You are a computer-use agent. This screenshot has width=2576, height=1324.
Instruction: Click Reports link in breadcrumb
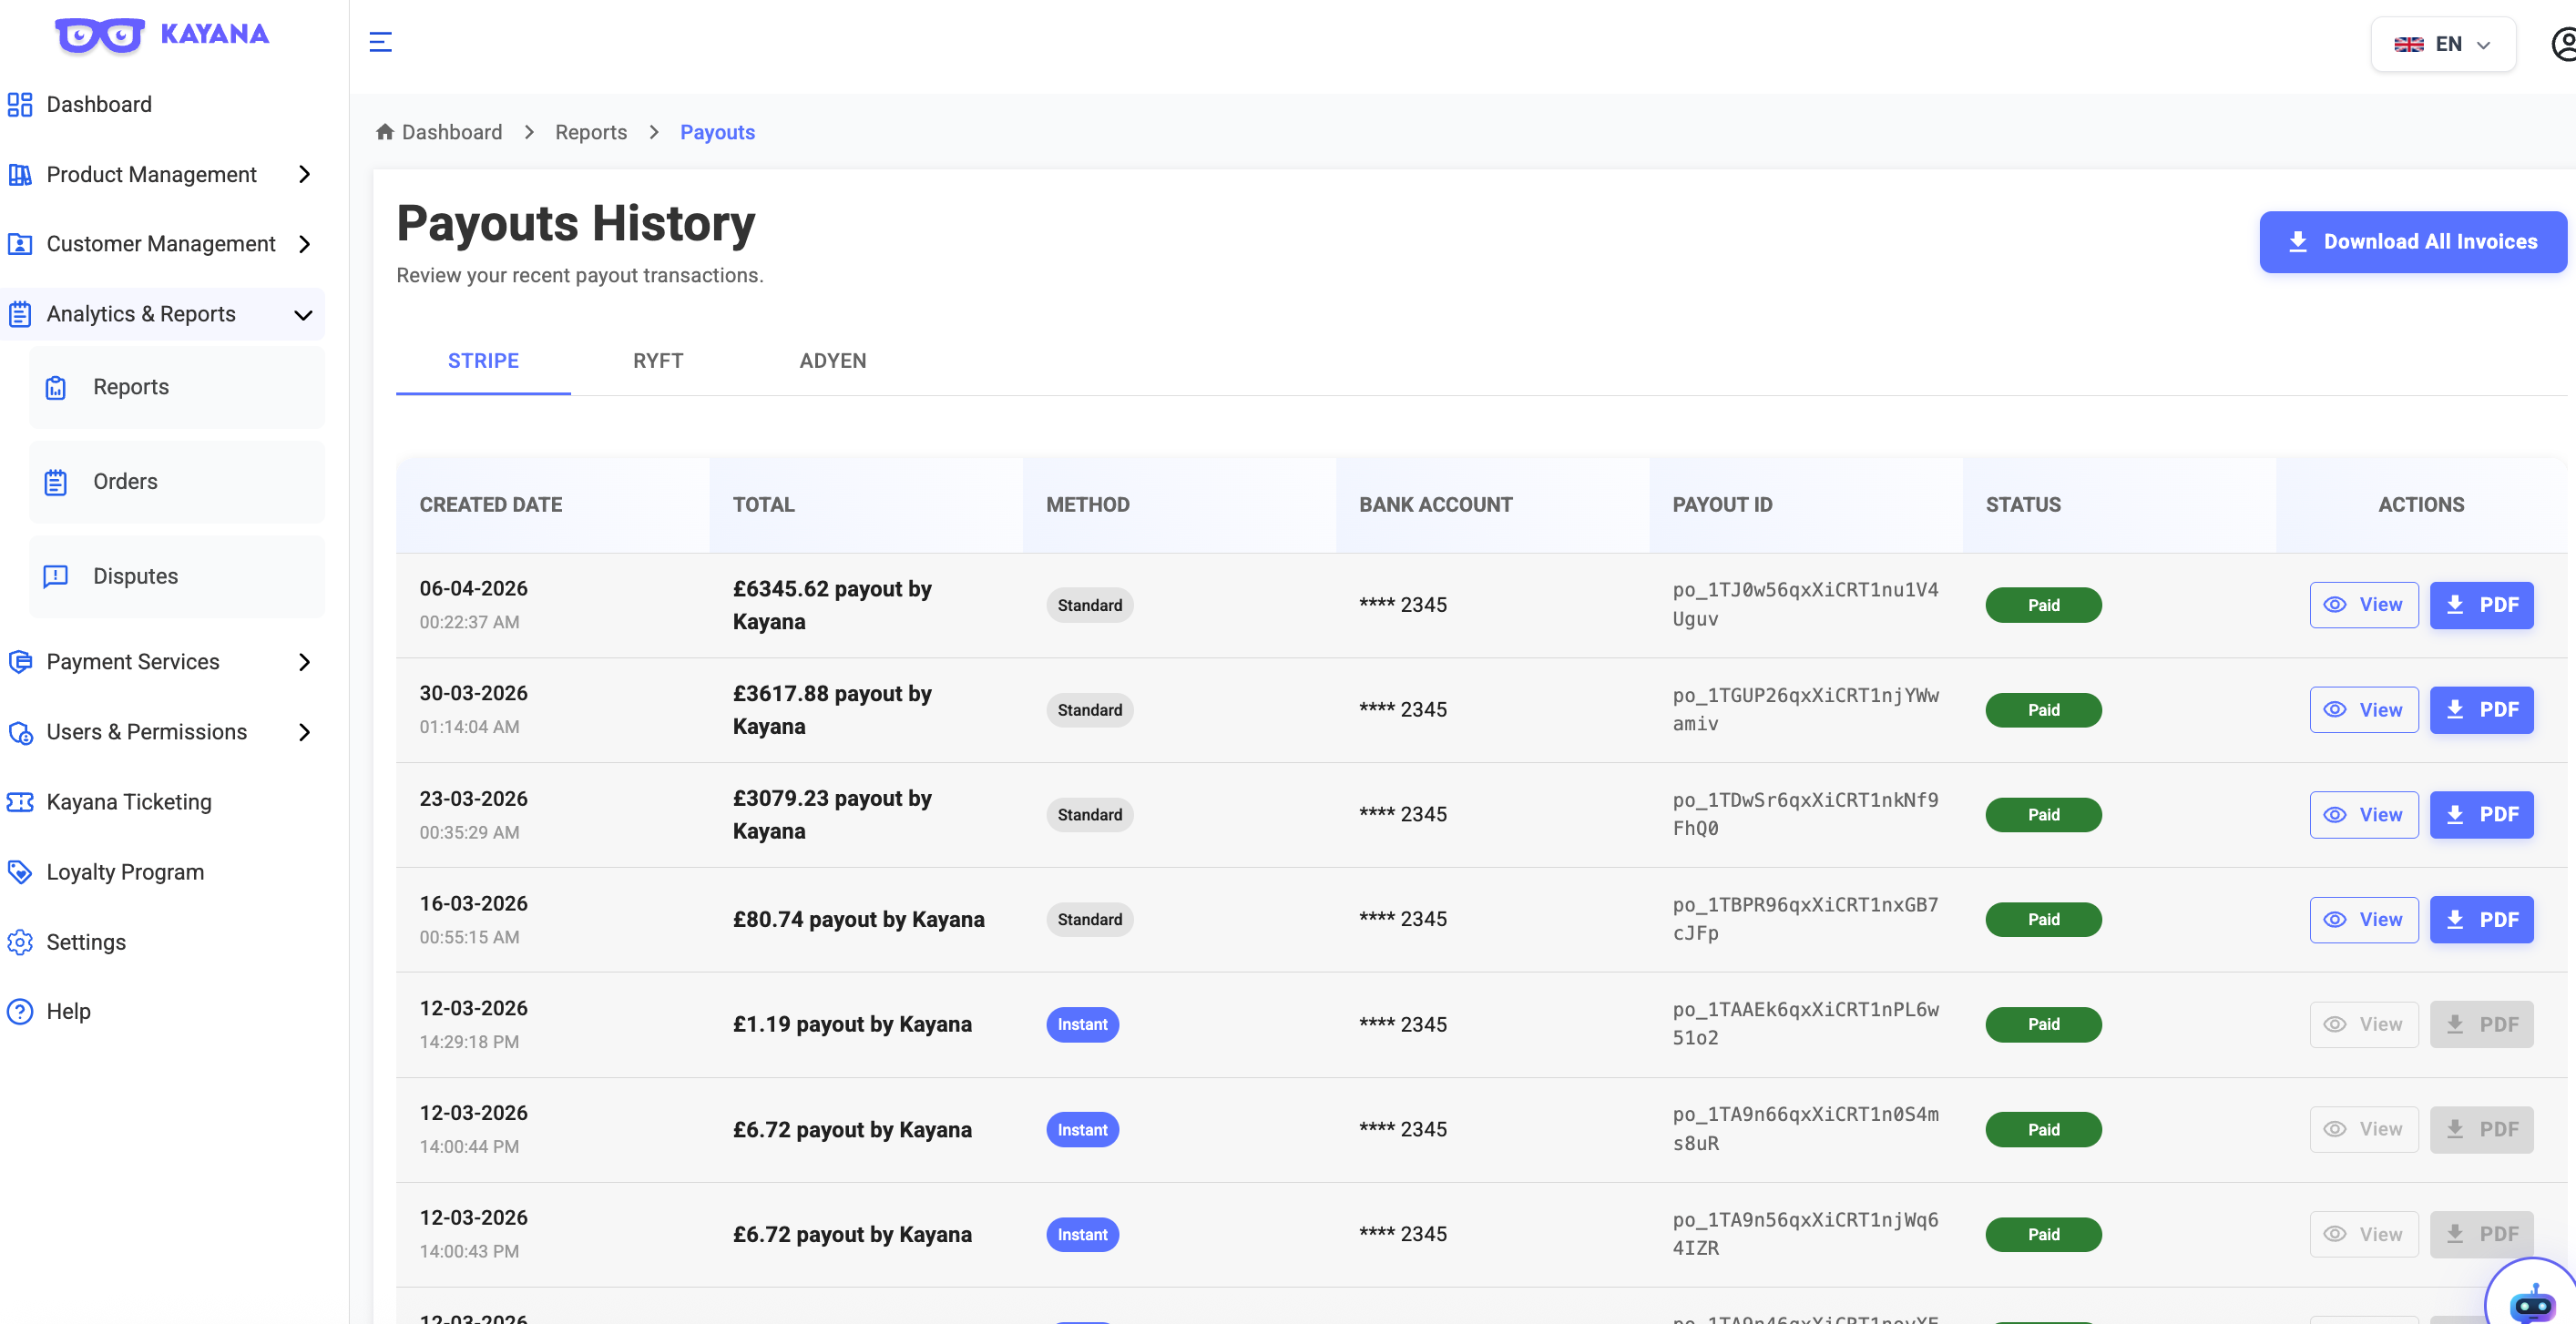591,132
